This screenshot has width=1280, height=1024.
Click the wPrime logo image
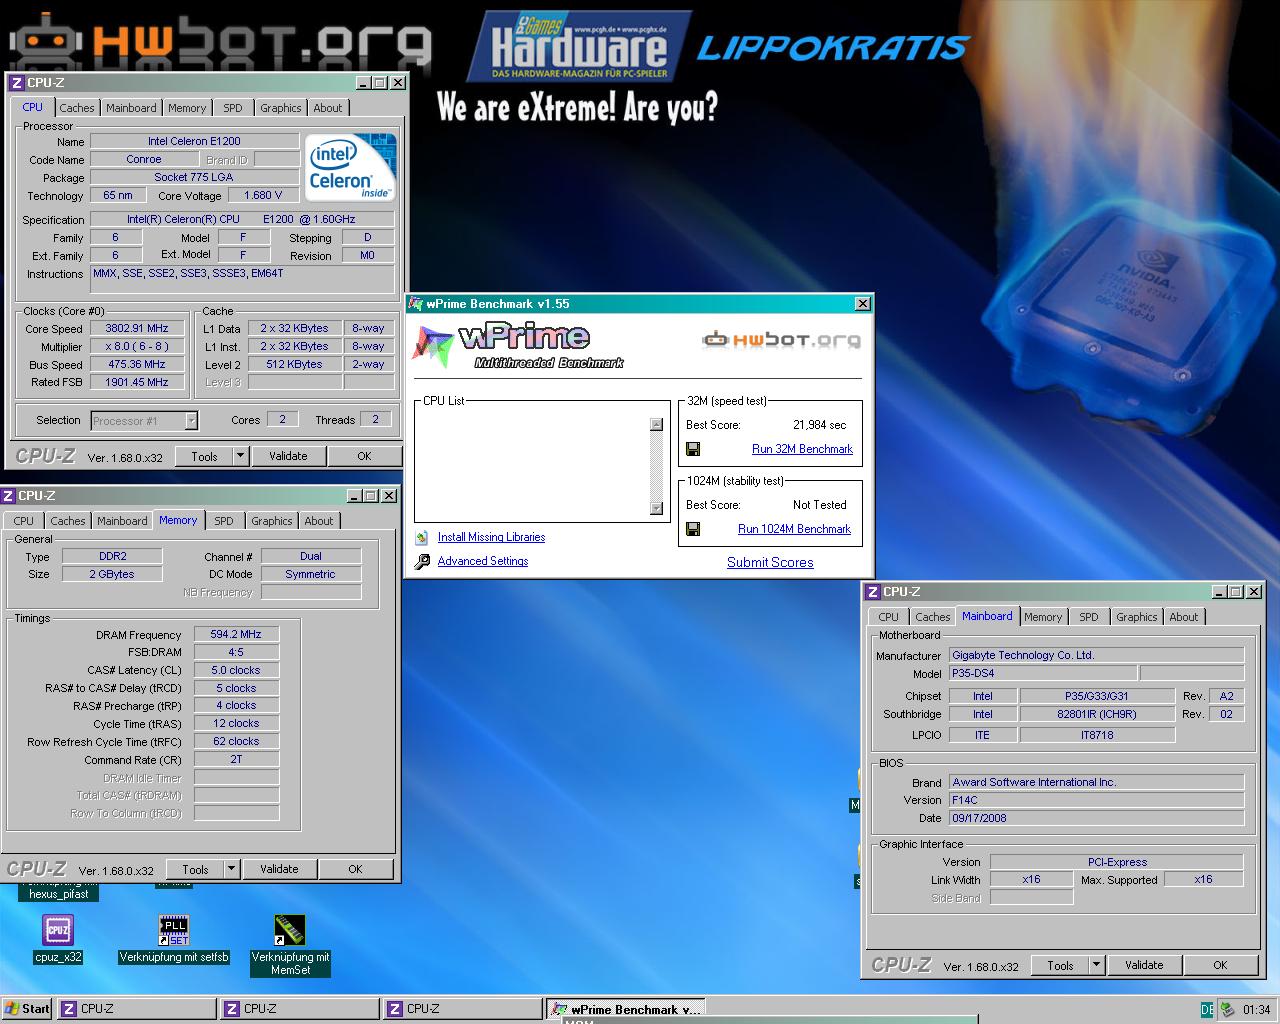[518, 344]
